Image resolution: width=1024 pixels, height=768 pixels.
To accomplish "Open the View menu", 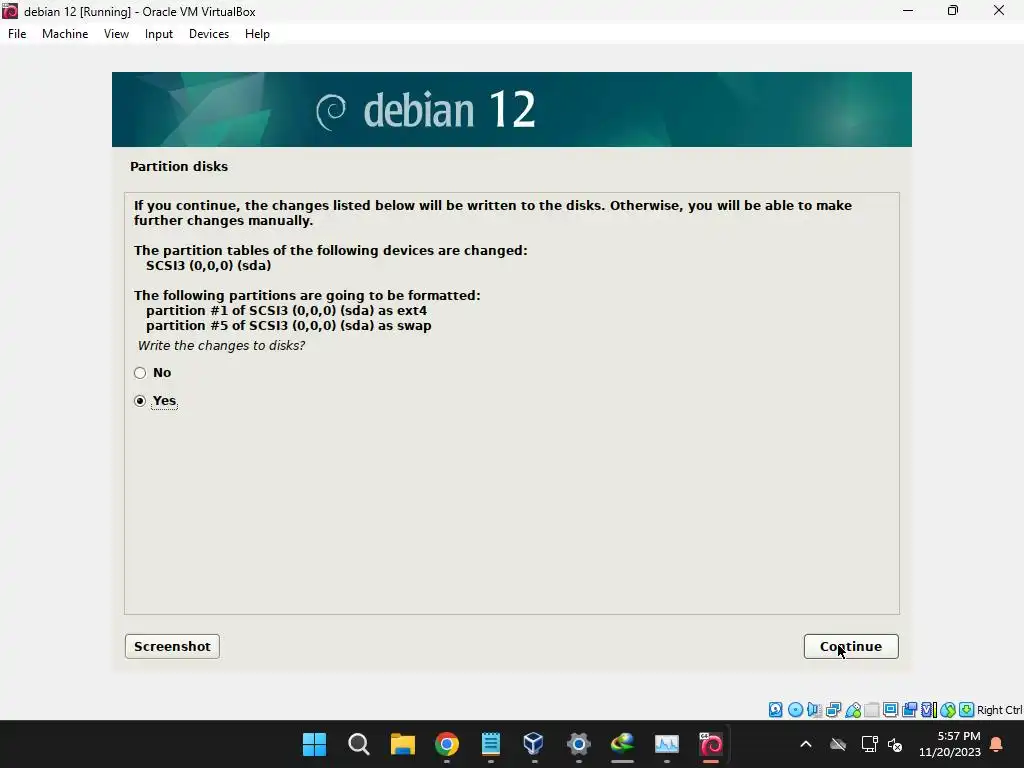I will [116, 34].
